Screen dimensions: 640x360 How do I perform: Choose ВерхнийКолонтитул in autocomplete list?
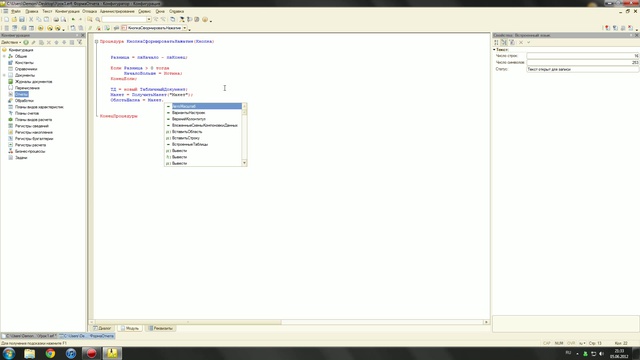click(x=189, y=119)
